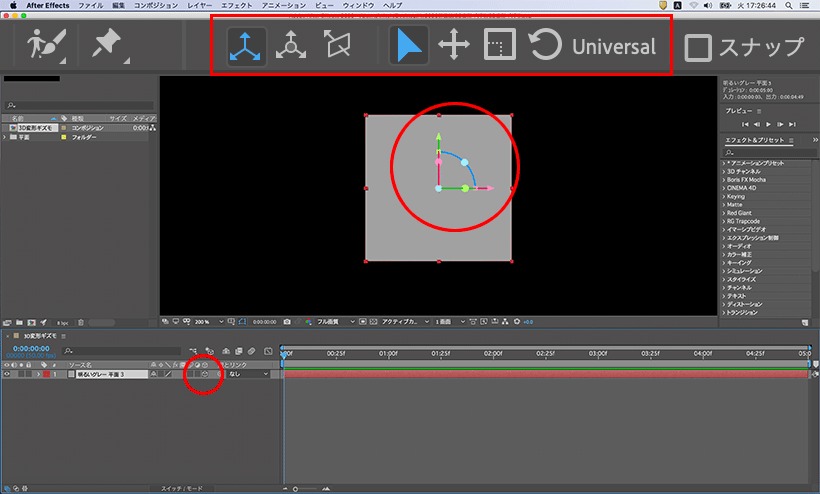Click the timeline current time 0:00:00:00
The width and height of the screenshot is (820, 494).
[31, 348]
